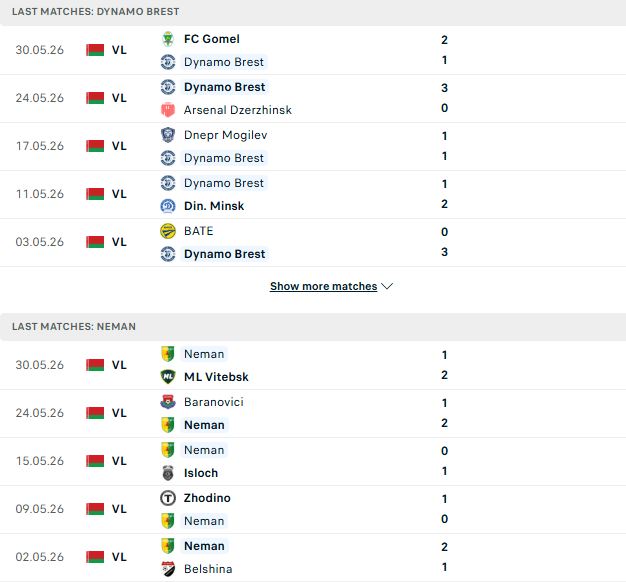Click VL league label on 15.05.26 row
This screenshot has width=626, height=582.
(119, 461)
